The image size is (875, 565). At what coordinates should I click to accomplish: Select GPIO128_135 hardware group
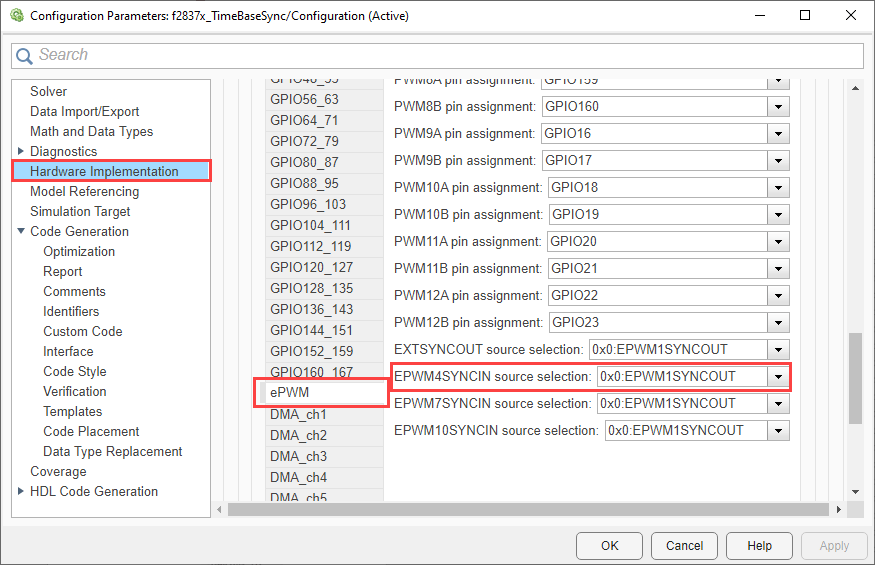coord(324,288)
